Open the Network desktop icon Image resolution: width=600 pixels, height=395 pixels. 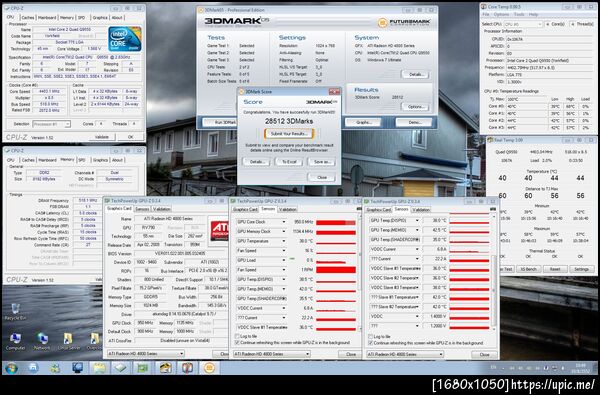[x=42, y=340]
